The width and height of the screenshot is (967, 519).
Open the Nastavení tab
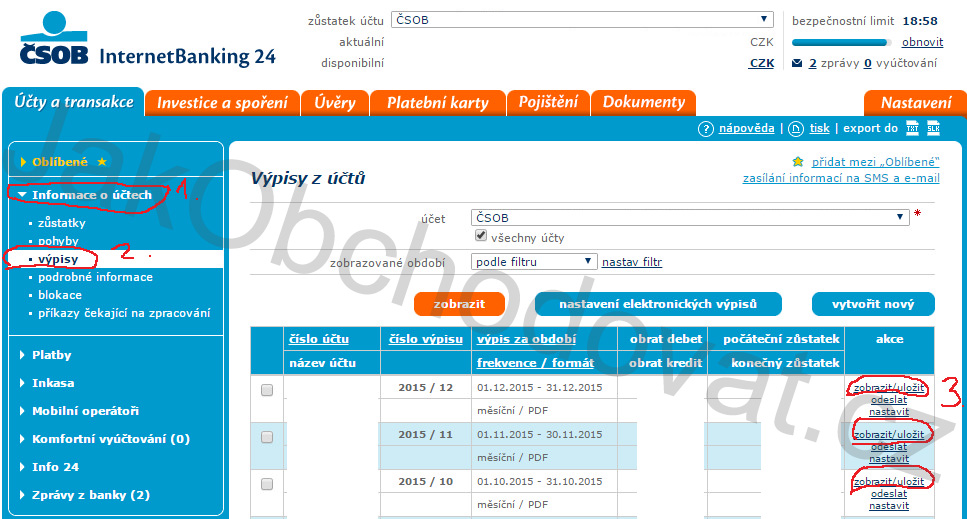pos(916,103)
